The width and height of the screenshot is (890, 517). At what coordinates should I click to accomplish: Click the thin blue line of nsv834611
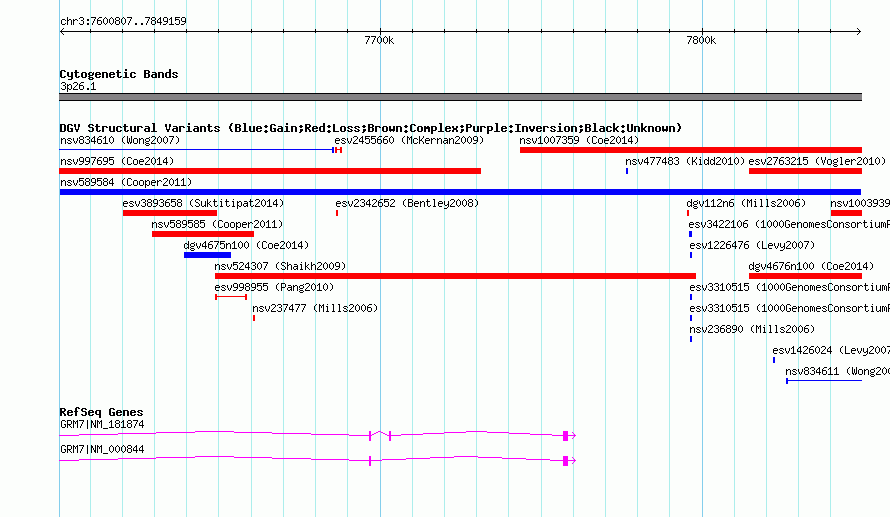coord(824,381)
